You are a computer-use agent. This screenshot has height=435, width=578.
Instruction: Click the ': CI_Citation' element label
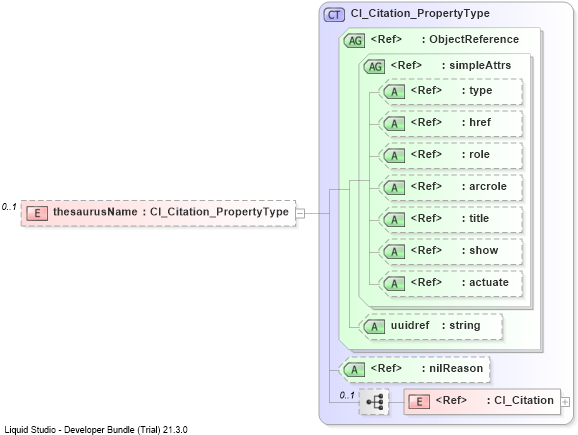click(520, 400)
